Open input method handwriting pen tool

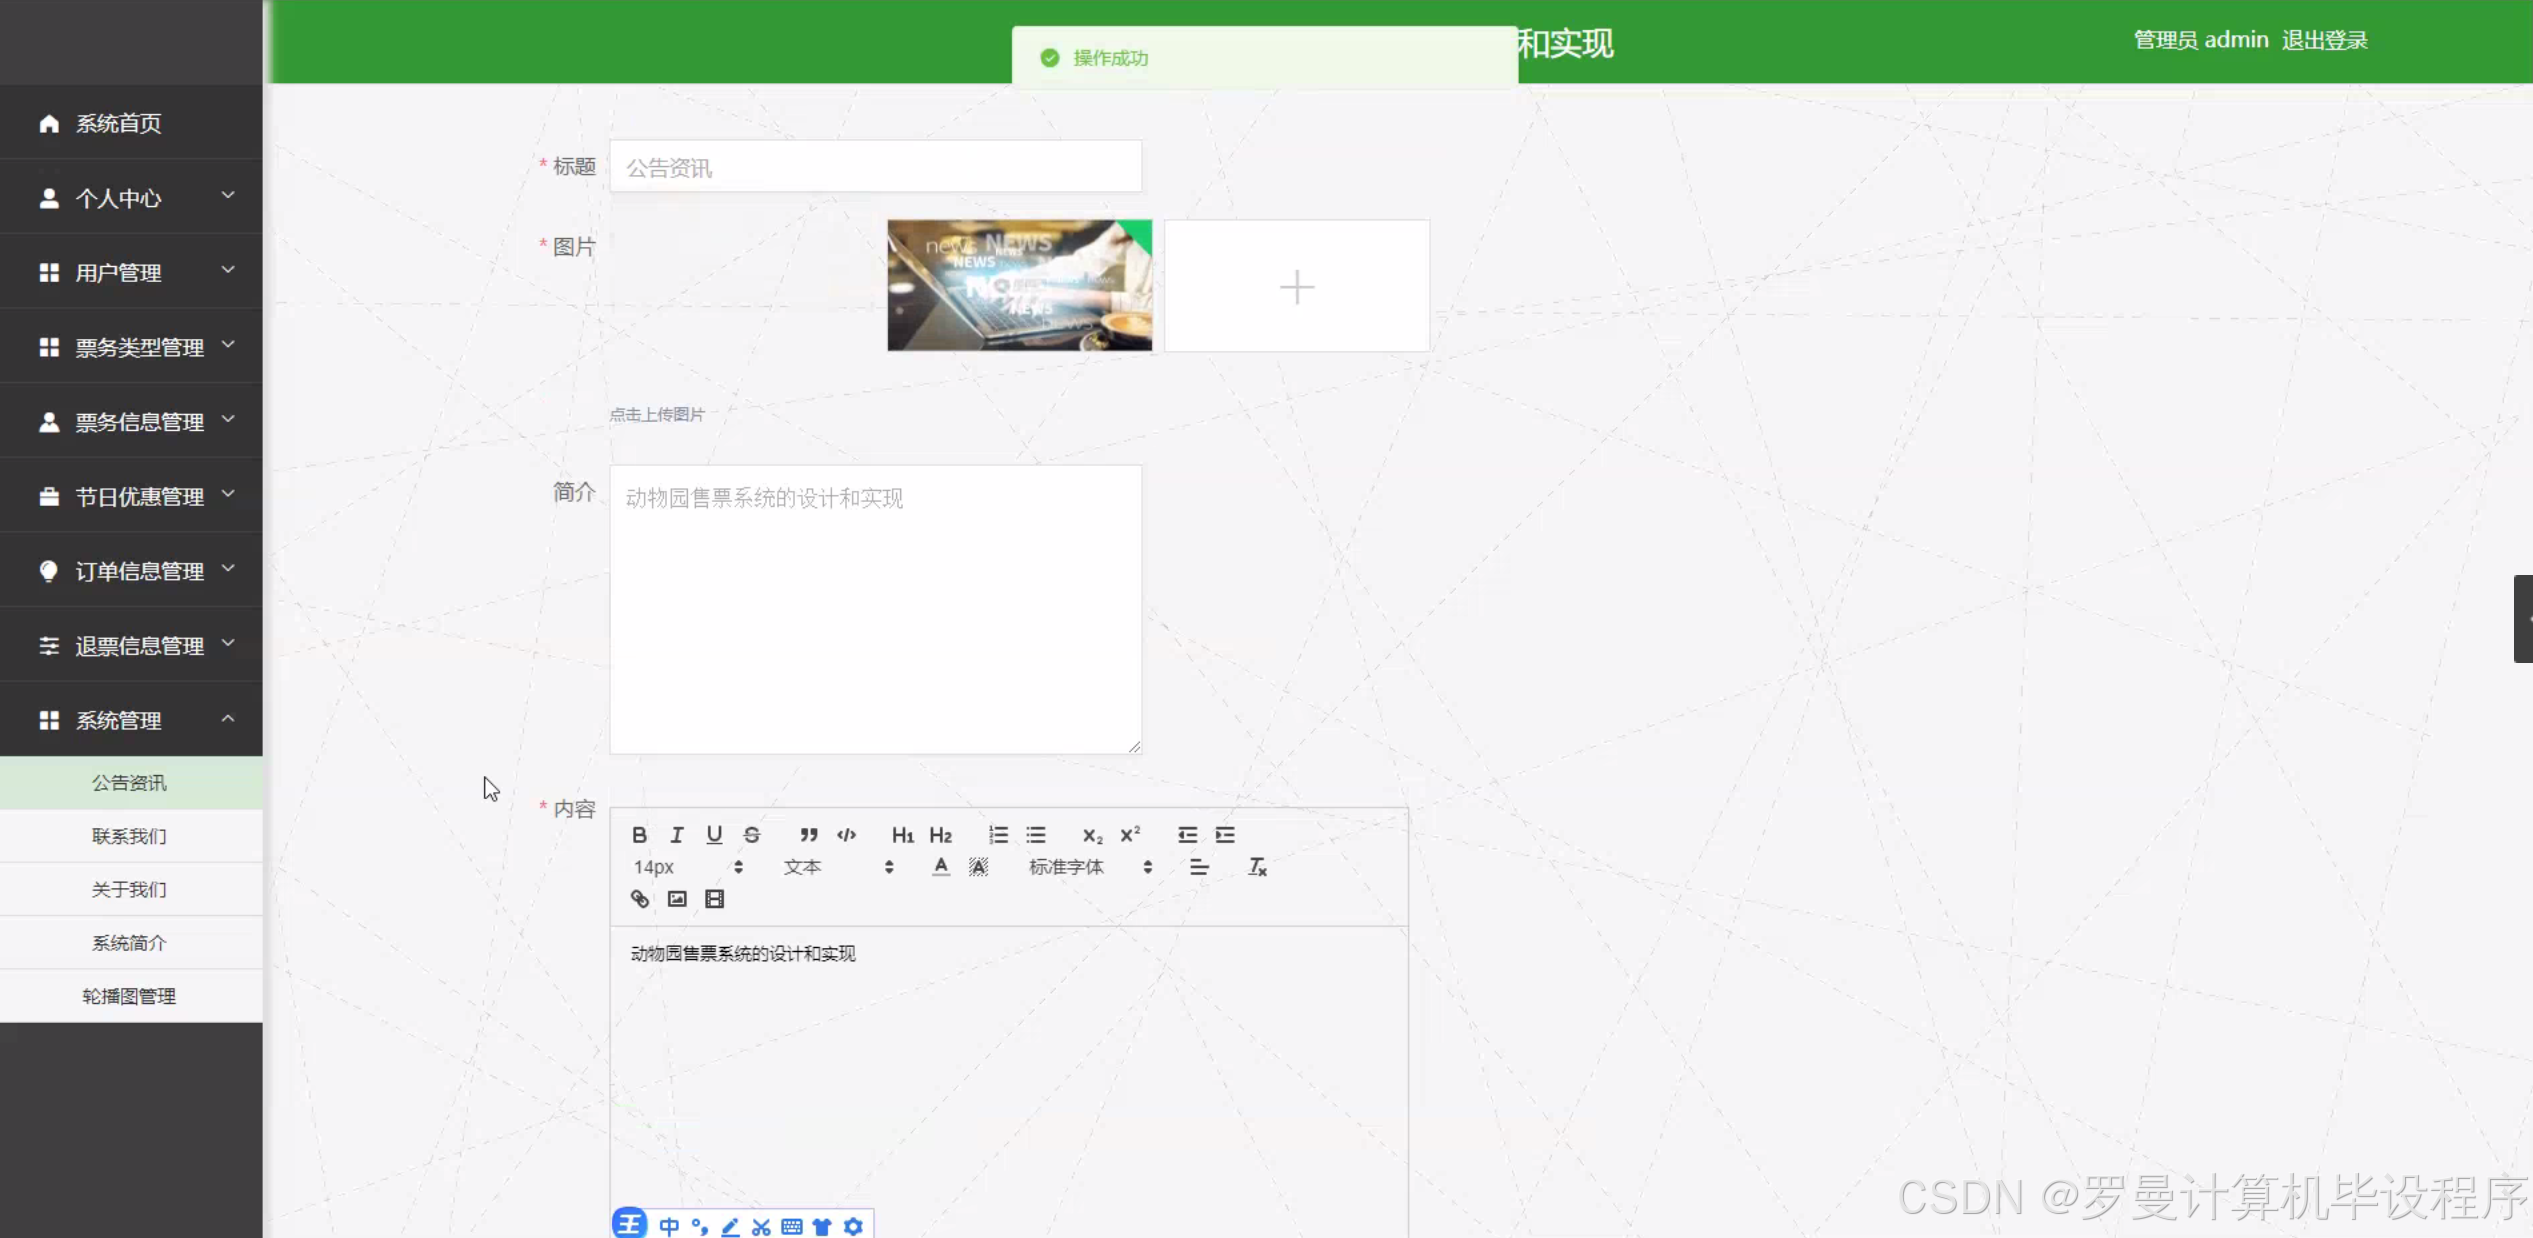coord(730,1226)
